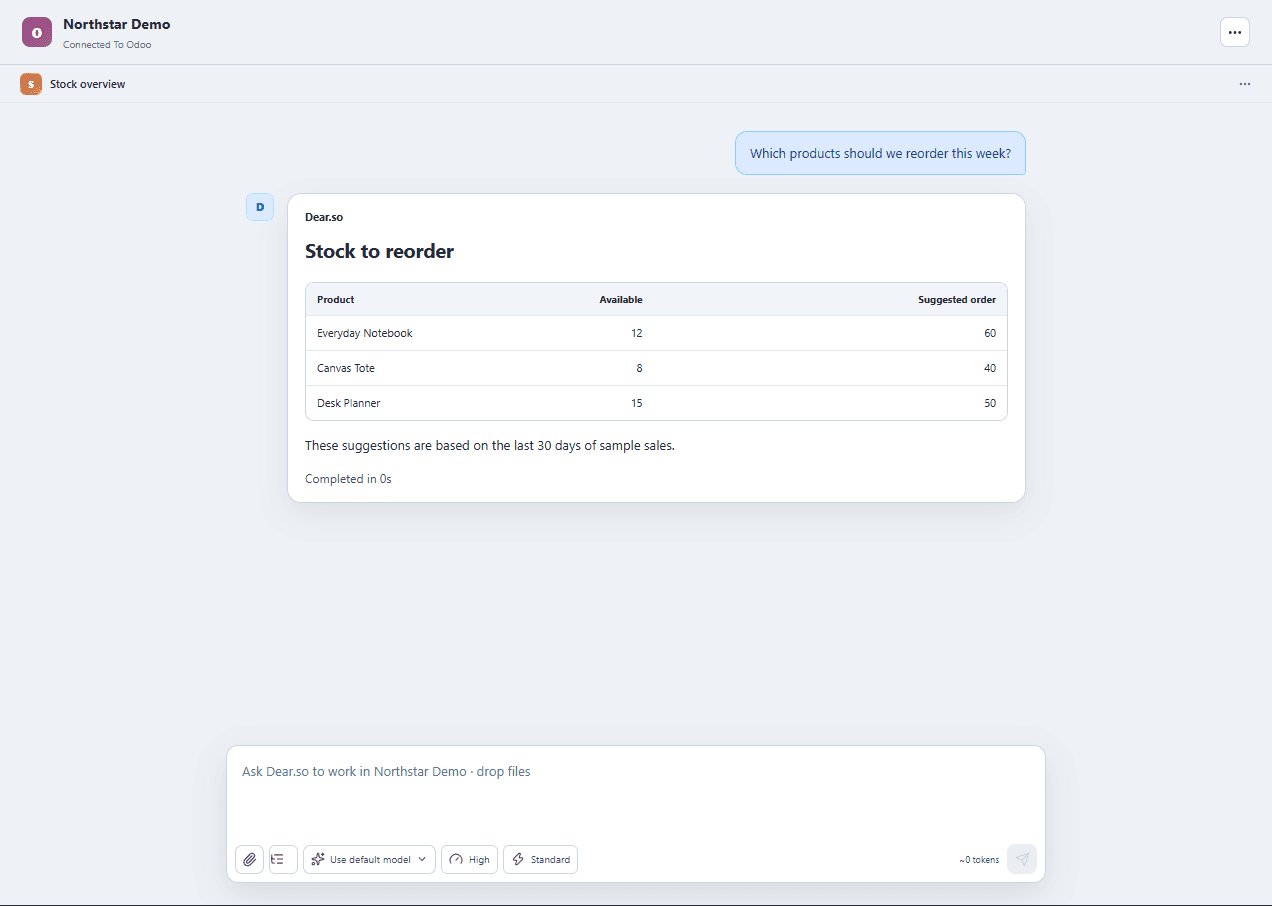
Task: Click the High effort button
Action: pos(469,859)
